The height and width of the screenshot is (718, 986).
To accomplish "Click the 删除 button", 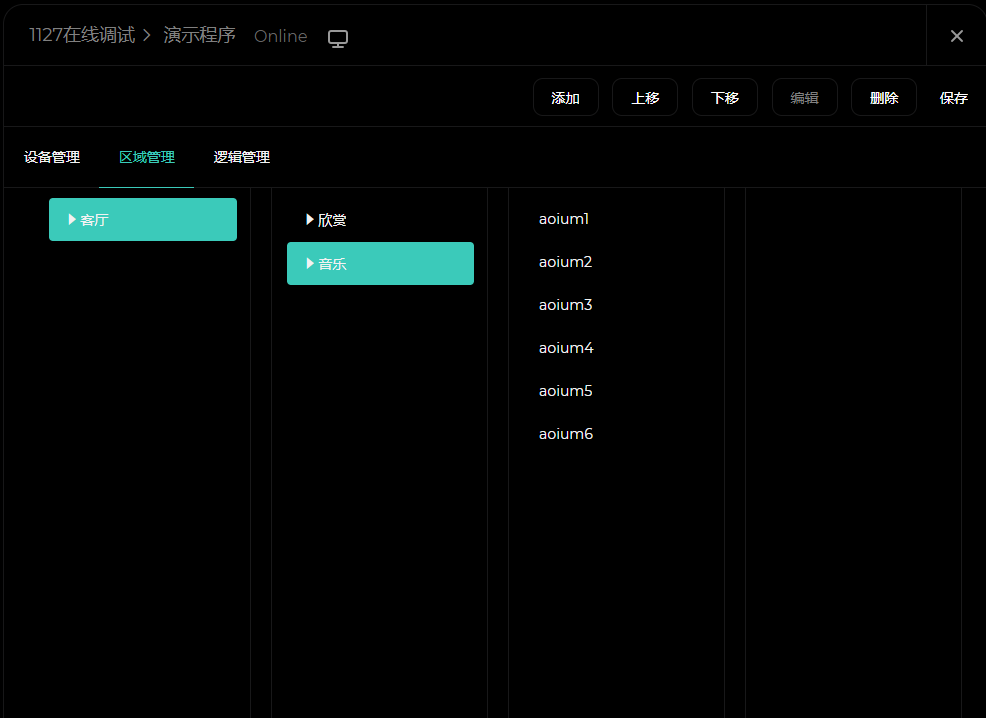I will click(884, 97).
